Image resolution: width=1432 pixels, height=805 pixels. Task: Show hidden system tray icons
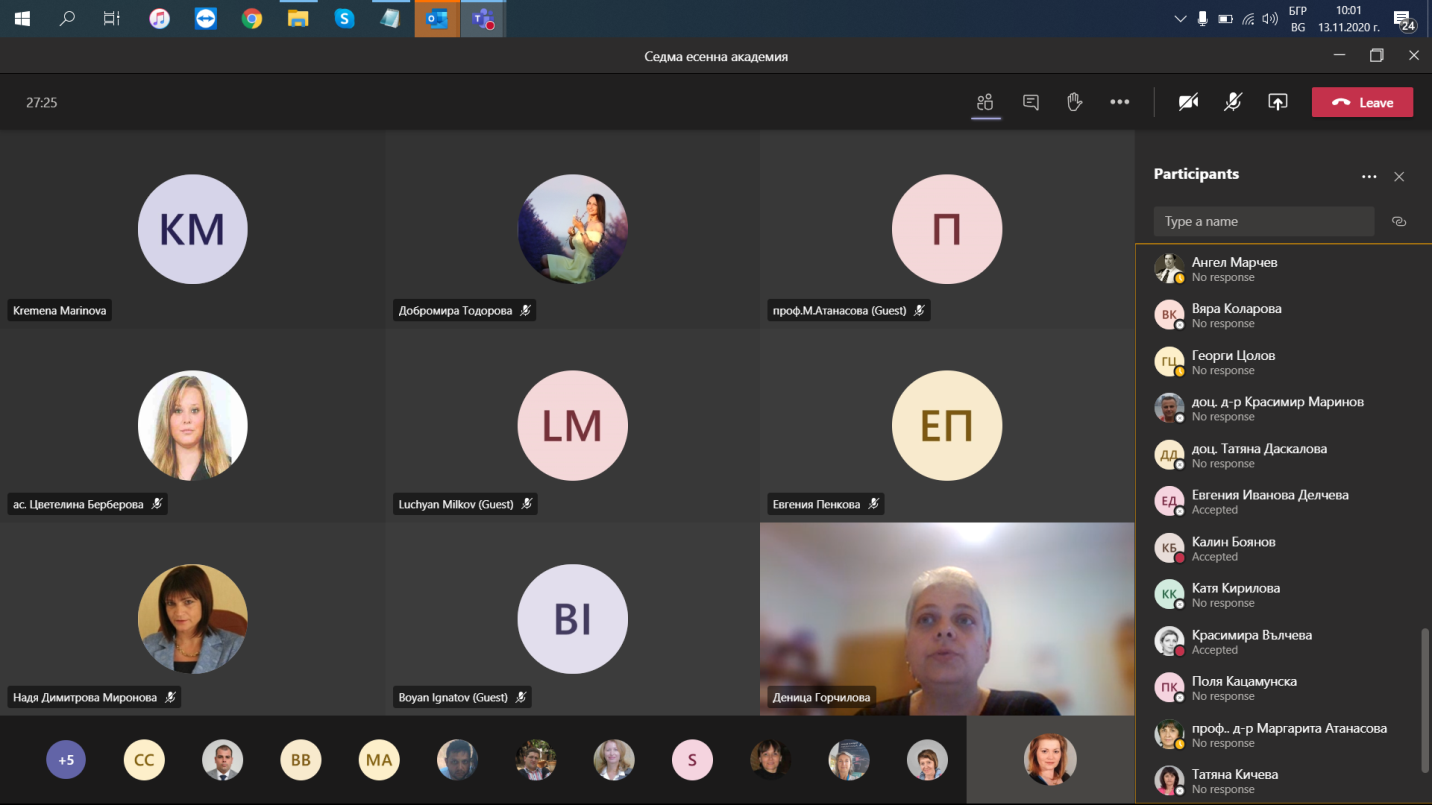coord(1180,18)
